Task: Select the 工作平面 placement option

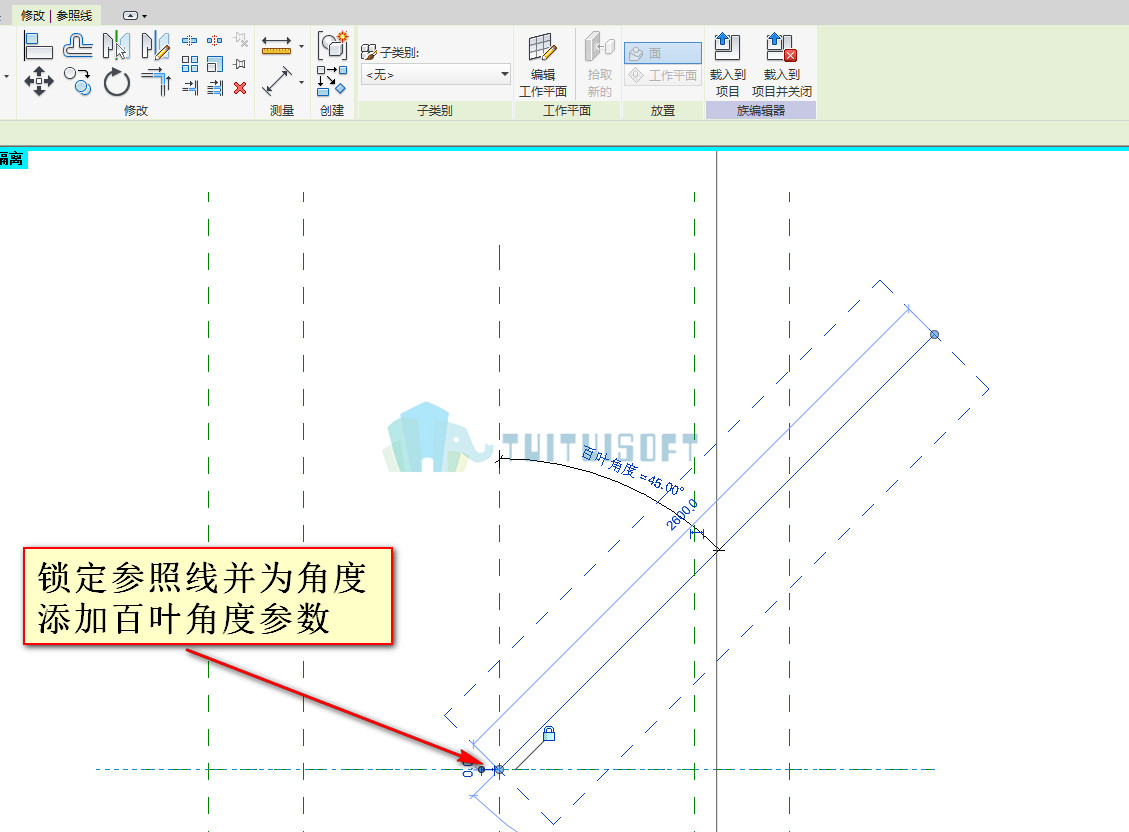Action: click(x=662, y=75)
